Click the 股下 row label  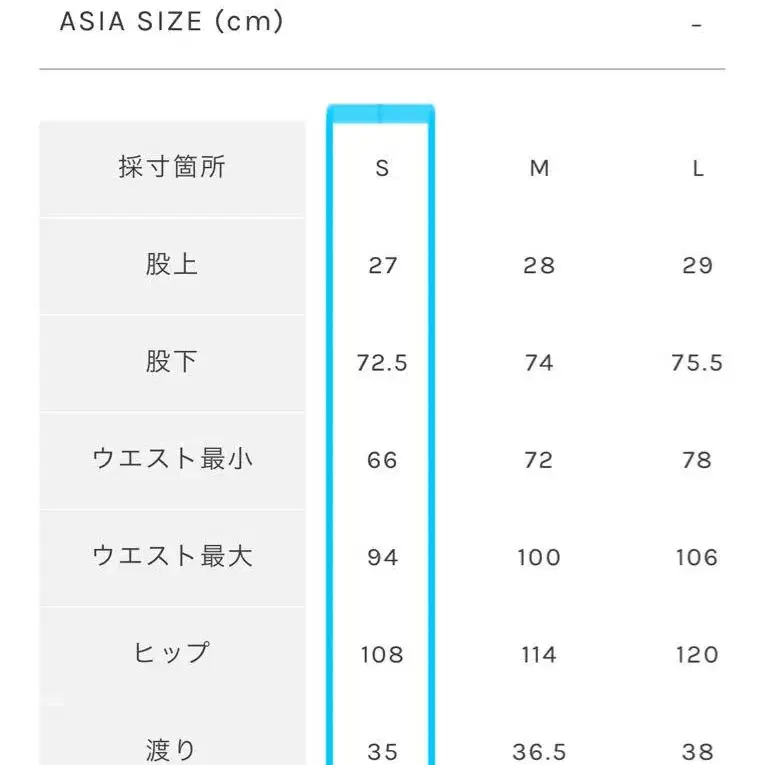[172, 362]
